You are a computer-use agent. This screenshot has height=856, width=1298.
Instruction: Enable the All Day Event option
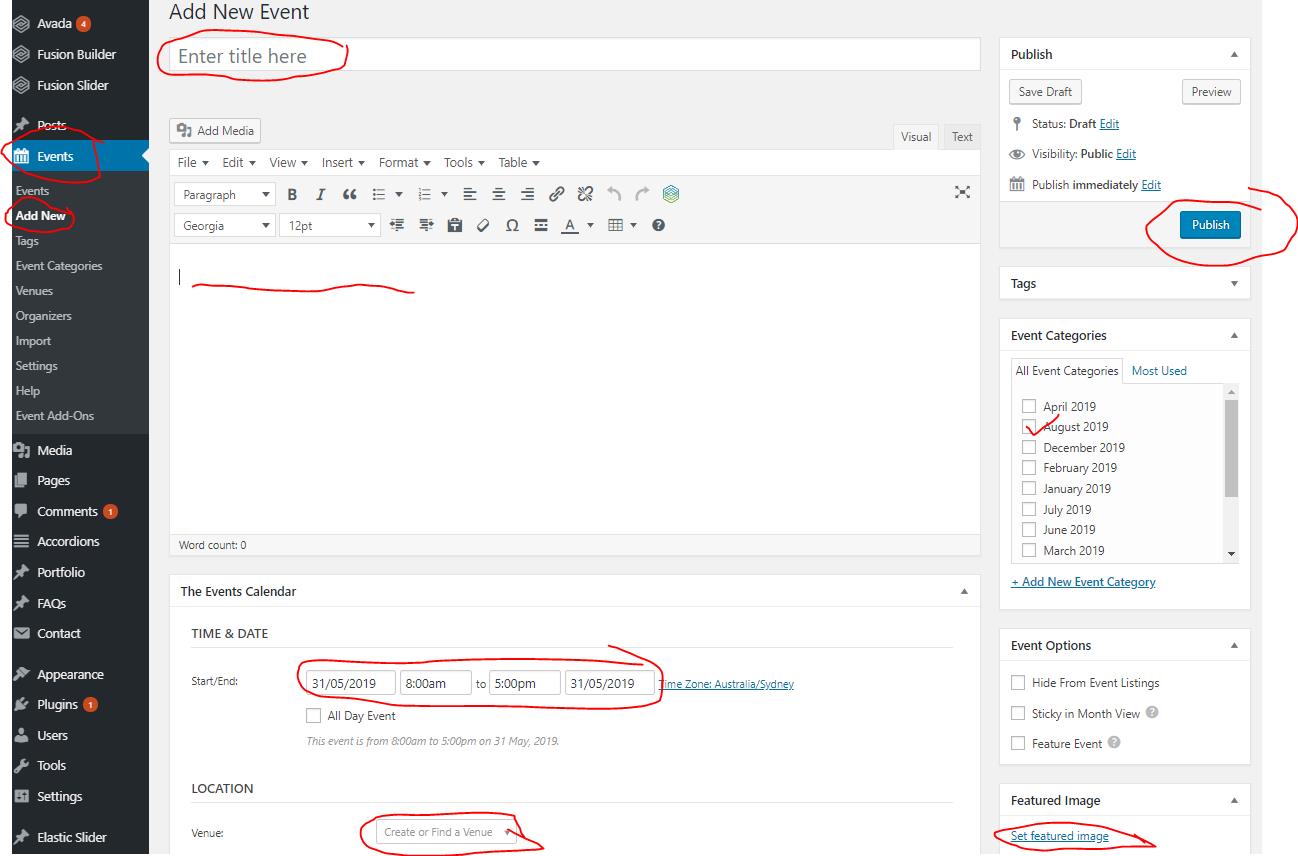tap(314, 715)
